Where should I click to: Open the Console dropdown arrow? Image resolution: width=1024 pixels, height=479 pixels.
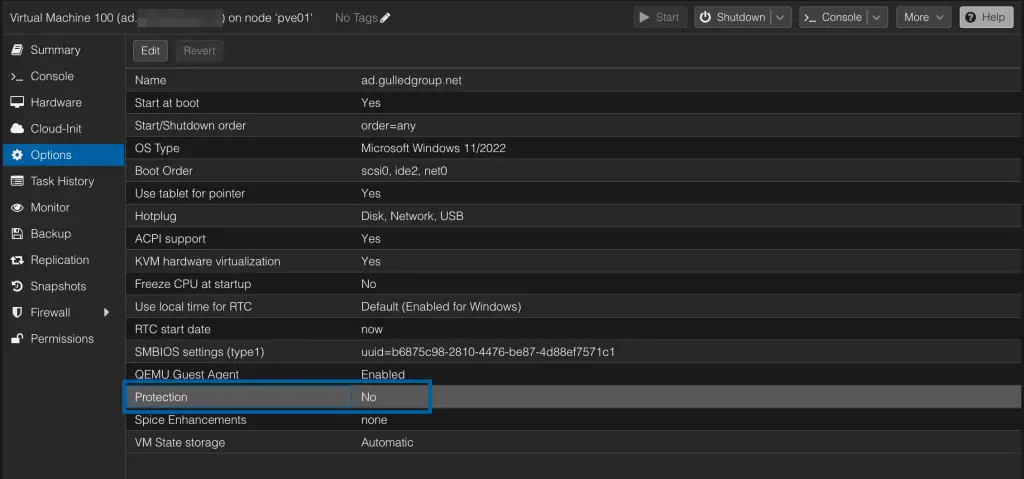(x=876, y=18)
